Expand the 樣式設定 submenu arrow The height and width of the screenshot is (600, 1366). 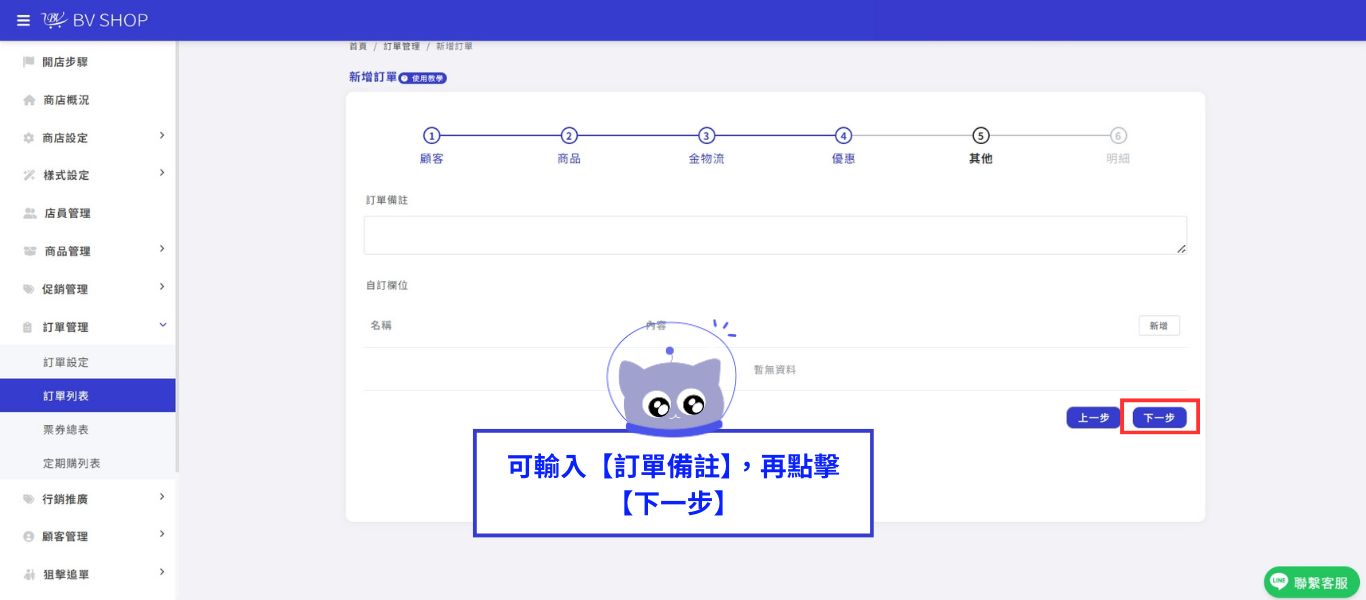point(162,173)
